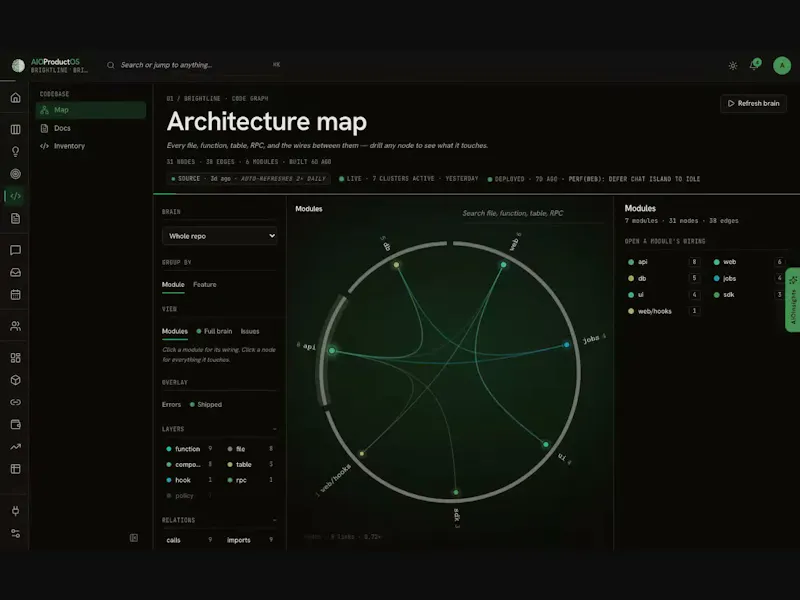The width and height of the screenshot is (800, 600).
Task: Open the jobs module in list
Action: point(748,278)
